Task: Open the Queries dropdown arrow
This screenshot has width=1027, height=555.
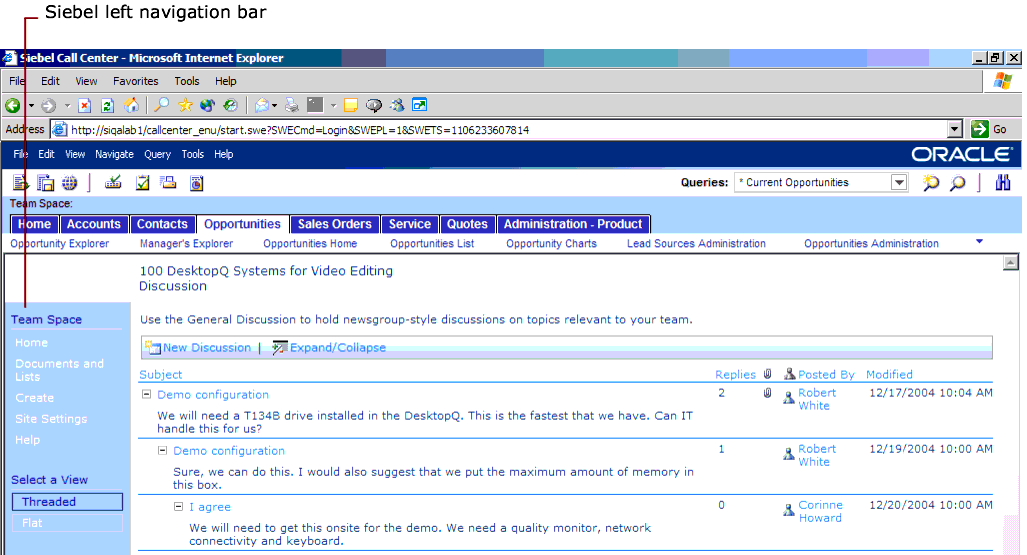Action: [899, 182]
